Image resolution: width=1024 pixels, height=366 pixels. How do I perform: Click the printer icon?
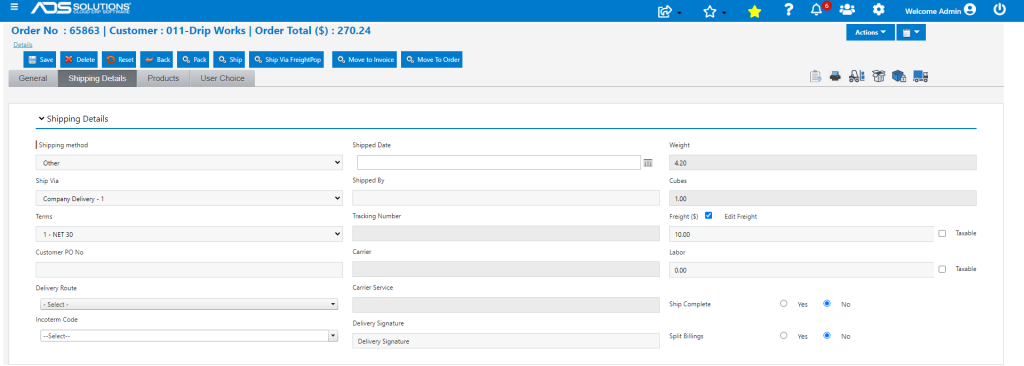pyautogui.click(x=835, y=76)
